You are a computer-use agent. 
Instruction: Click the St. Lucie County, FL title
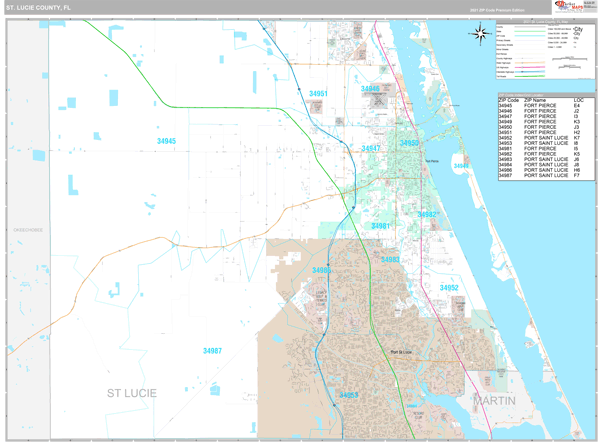tap(38, 7)
